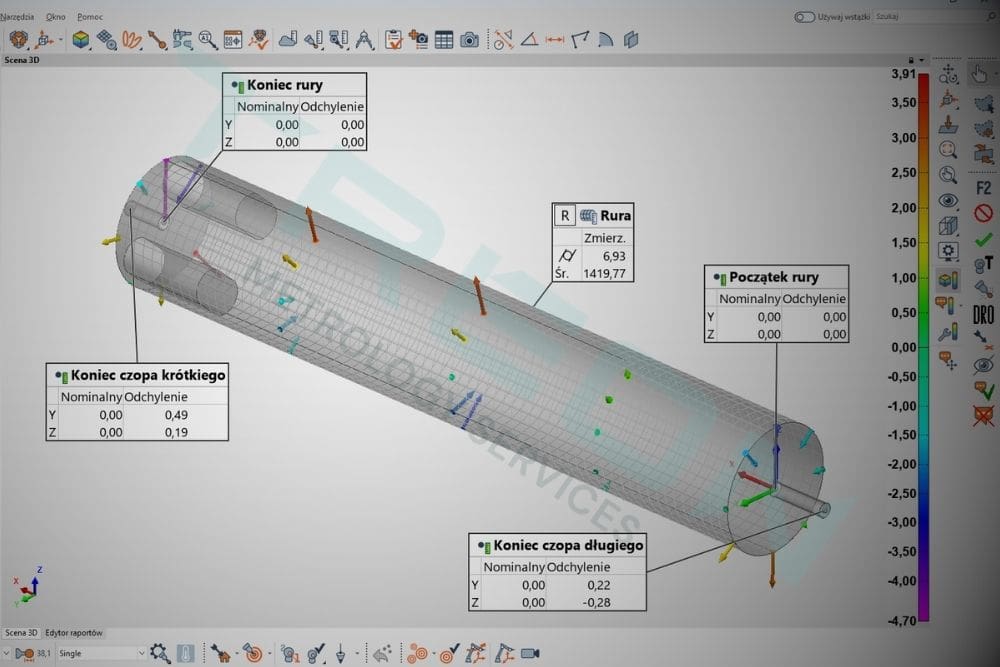
Task: Click the compass/divider tool icon
Action: (x=365, y=40)
